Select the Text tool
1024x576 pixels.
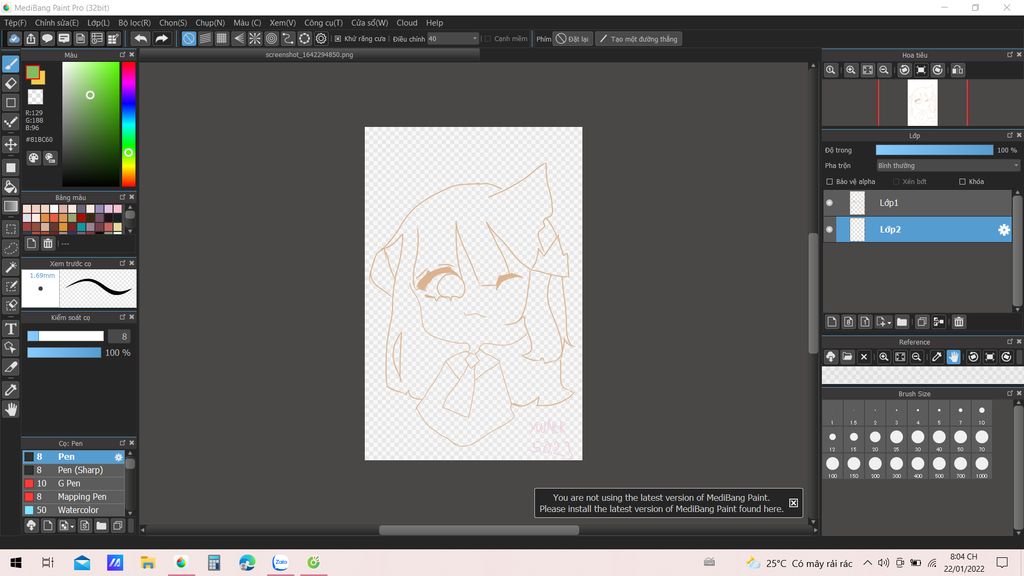[10, 328]
